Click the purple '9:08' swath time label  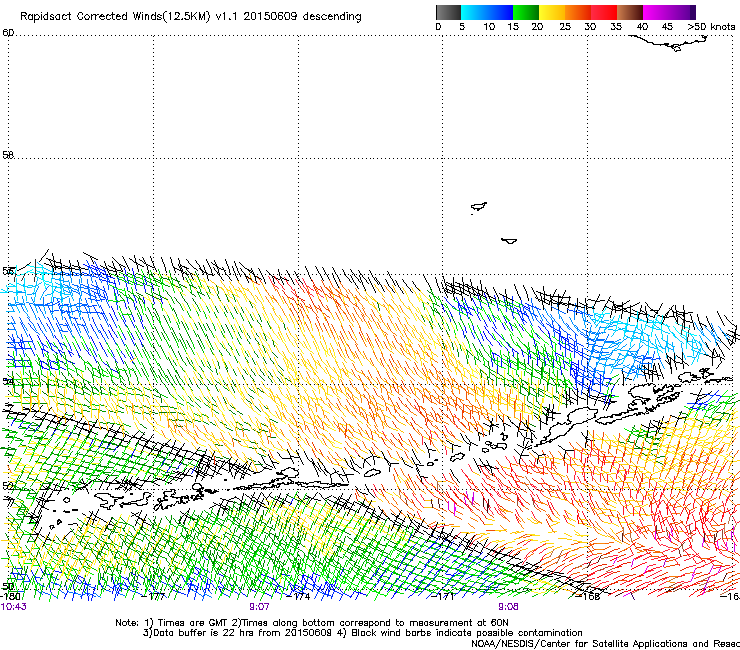coord(508,607)
